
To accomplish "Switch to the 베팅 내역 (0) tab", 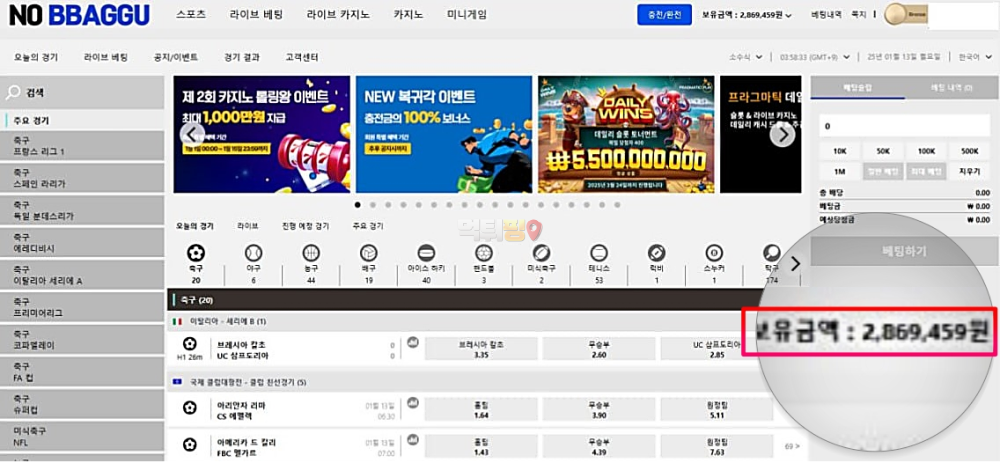I will pyautogui.click(x=951, y=87).
